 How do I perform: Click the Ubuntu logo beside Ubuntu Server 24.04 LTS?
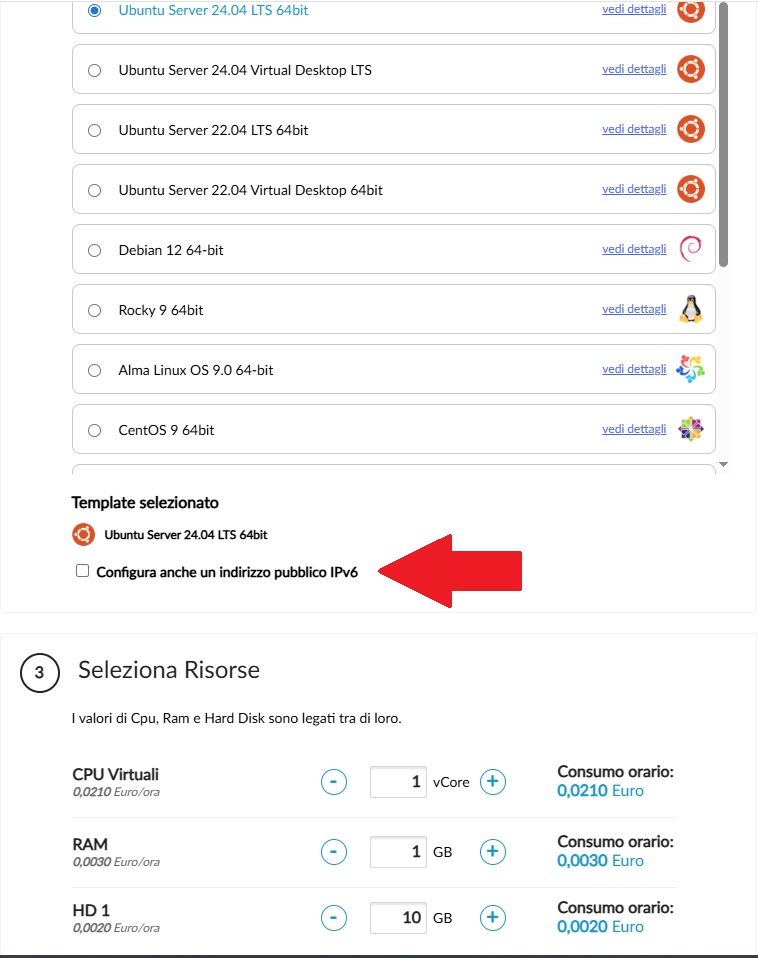tap(691, 9)
